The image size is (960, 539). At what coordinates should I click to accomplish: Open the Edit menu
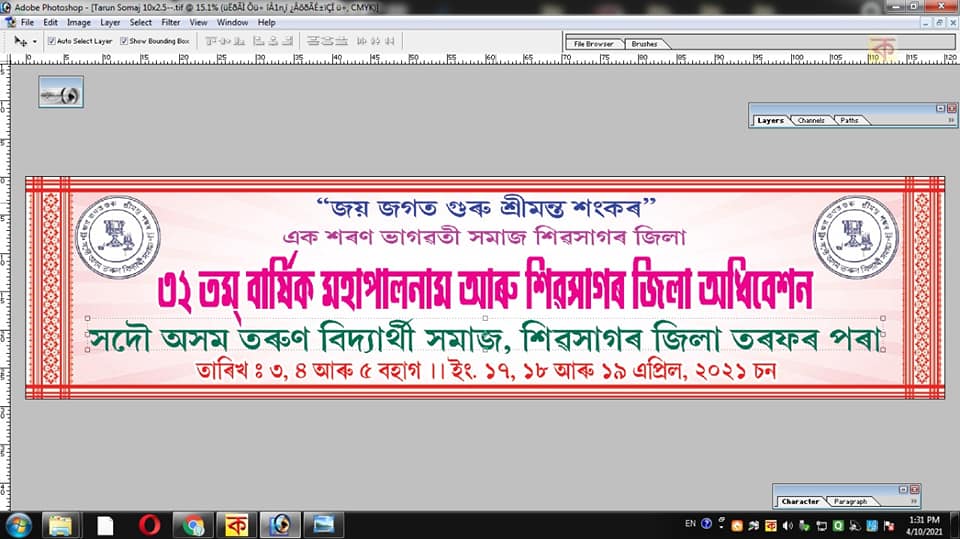click(50, 23)
